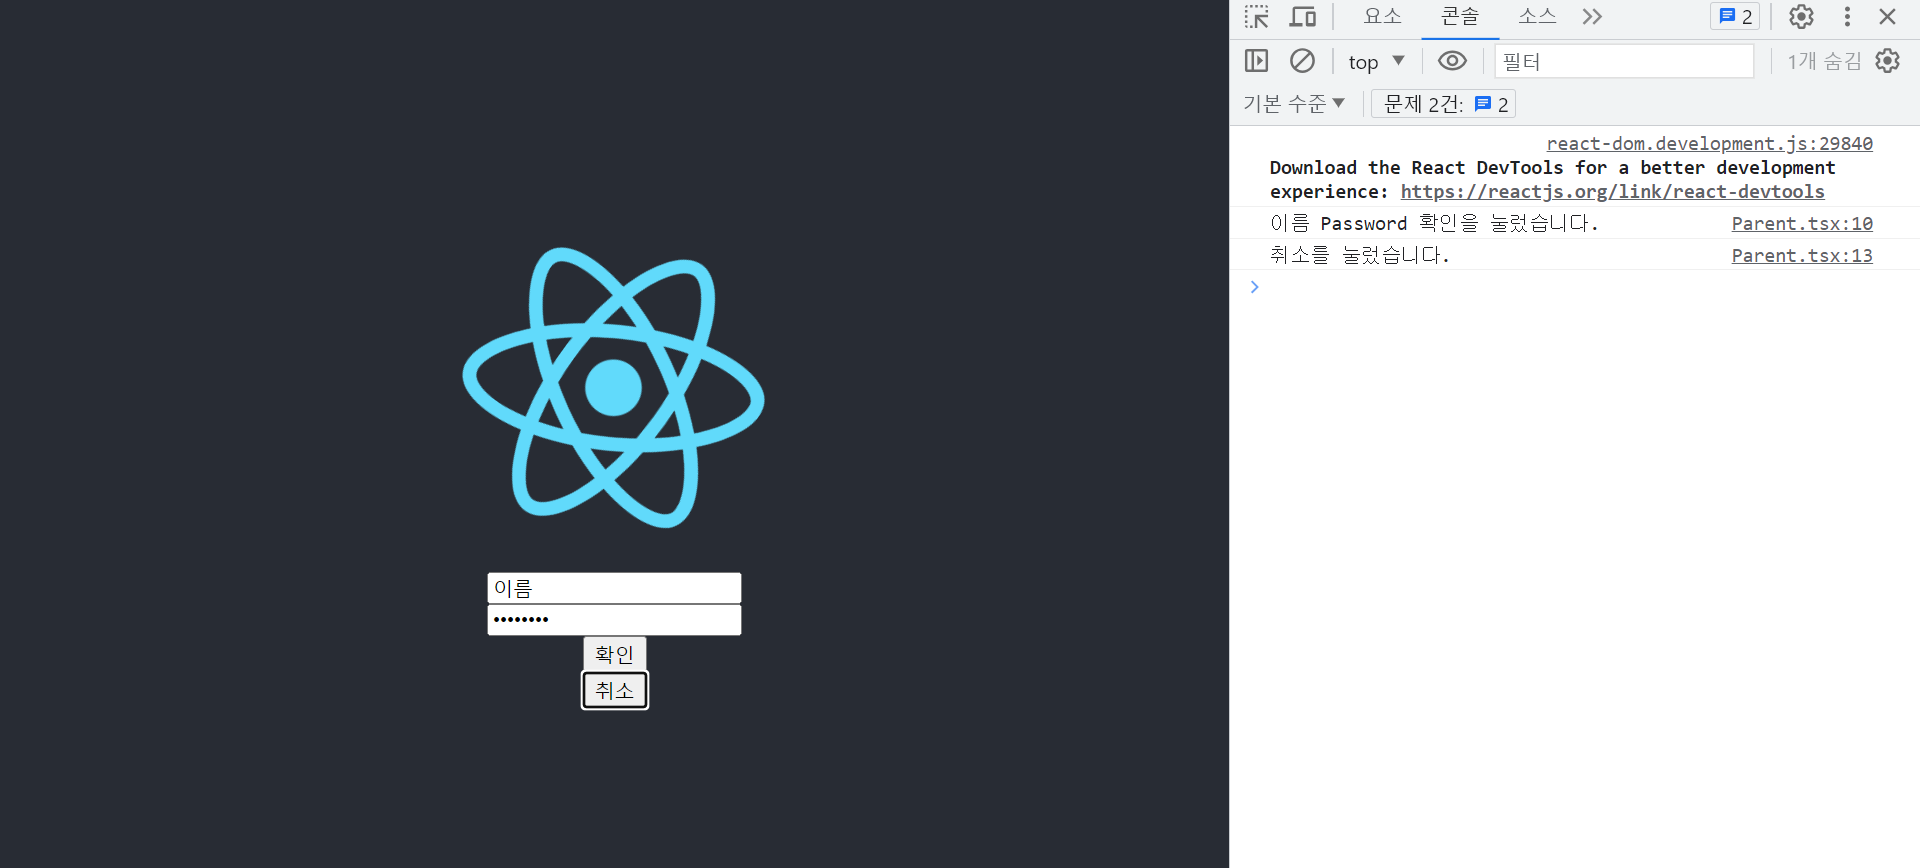Close the DevTools panel

pos(1888,17)
